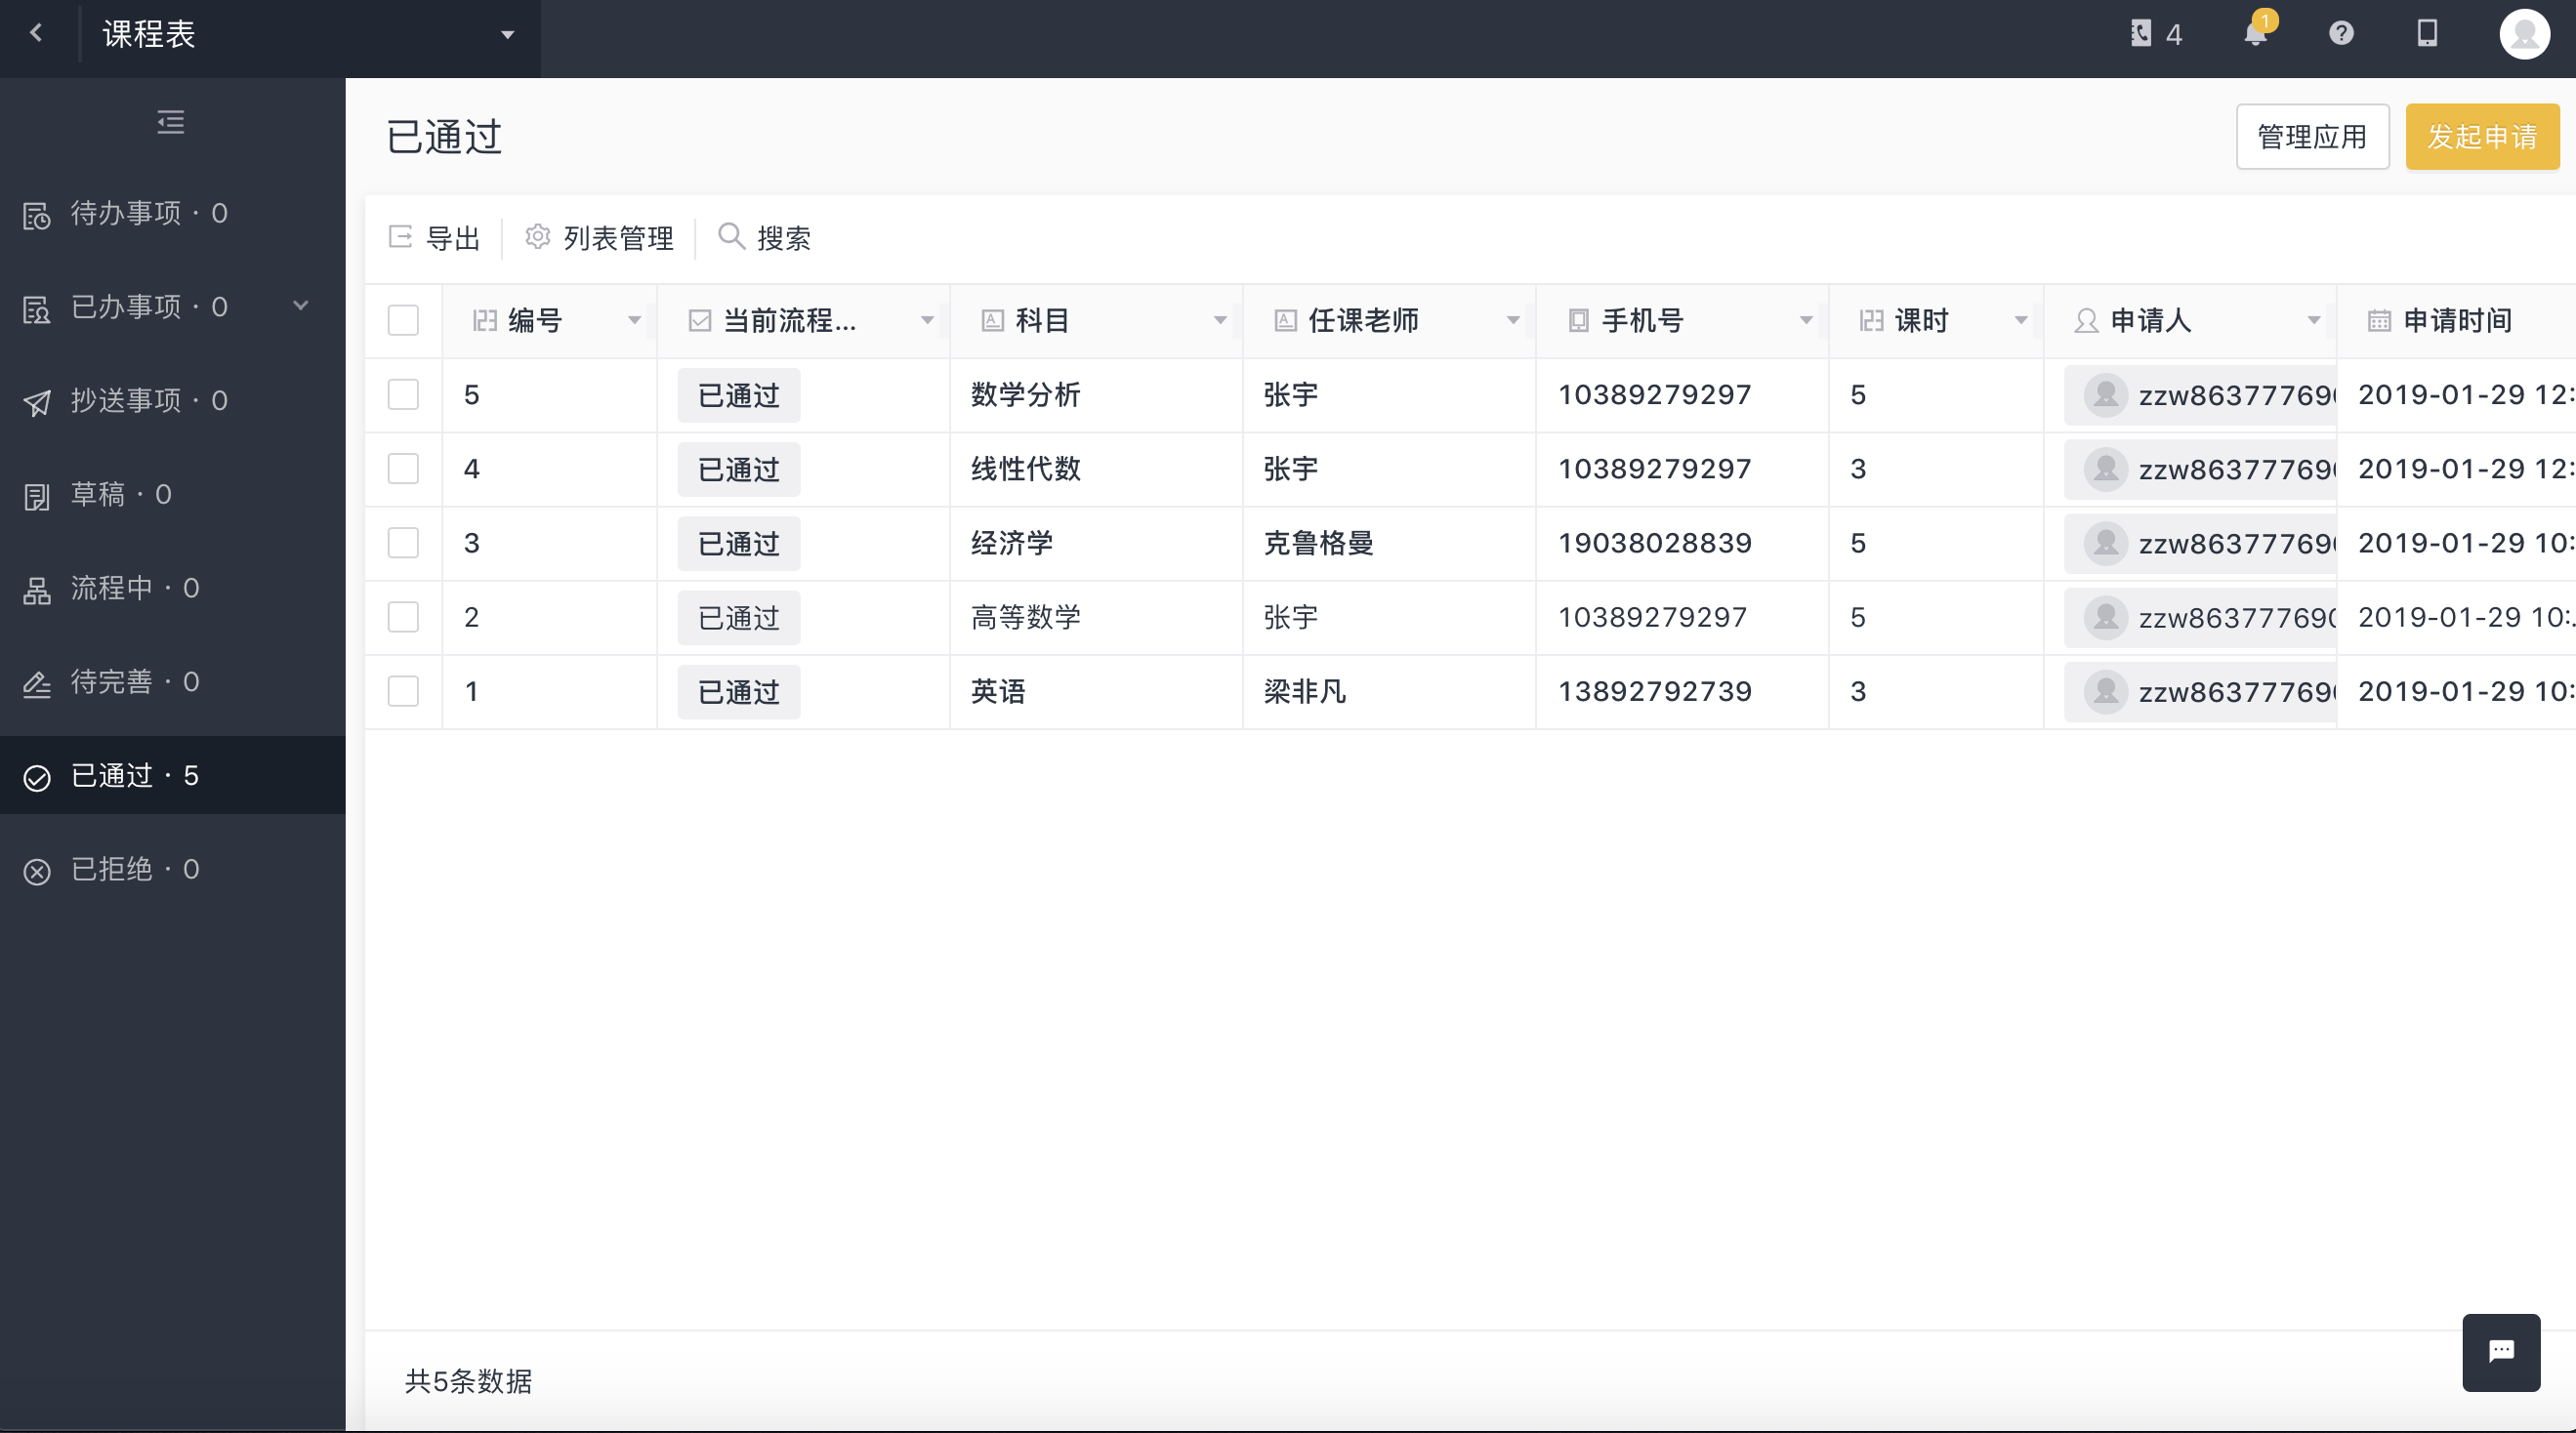Click the 课程表 title text
Image resolution: width=2576 pixels, height=1433 pixels.
(x=149, y=34)
